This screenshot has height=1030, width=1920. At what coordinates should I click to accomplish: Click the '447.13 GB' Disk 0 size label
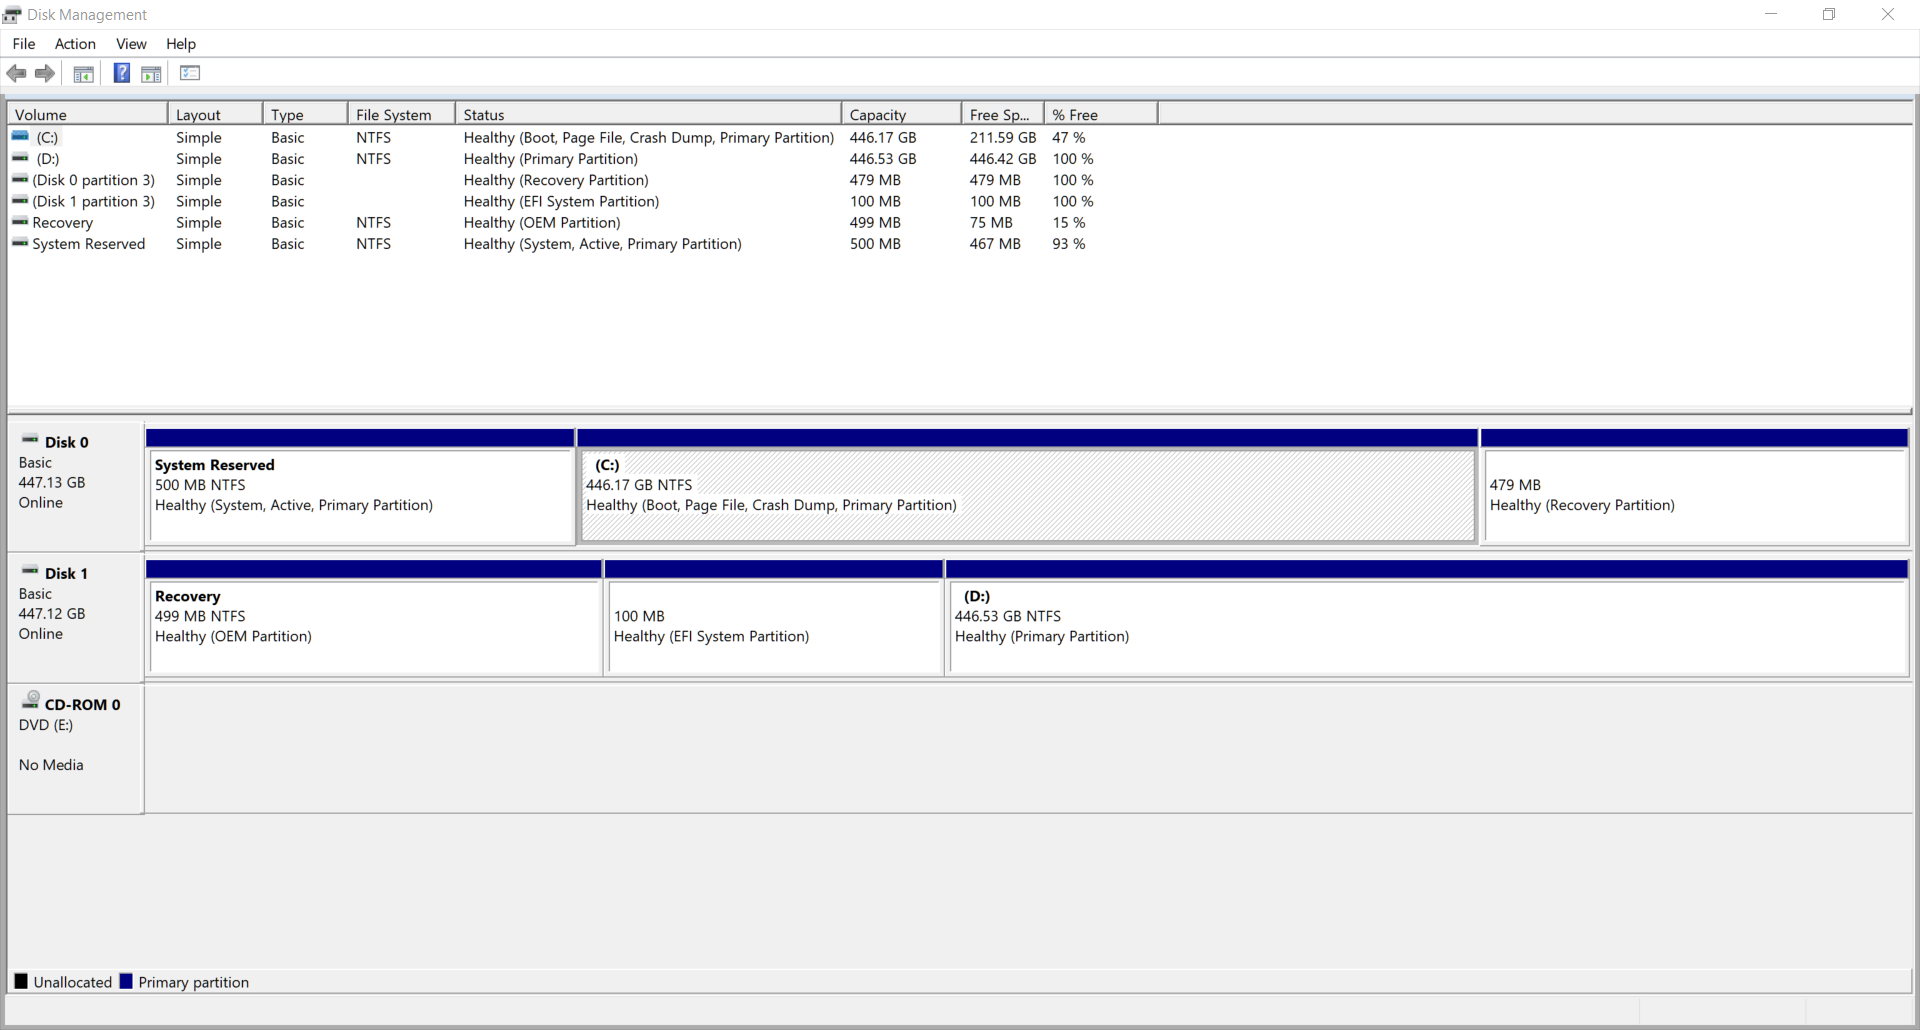pyautogui.click(x=52, y=482)
